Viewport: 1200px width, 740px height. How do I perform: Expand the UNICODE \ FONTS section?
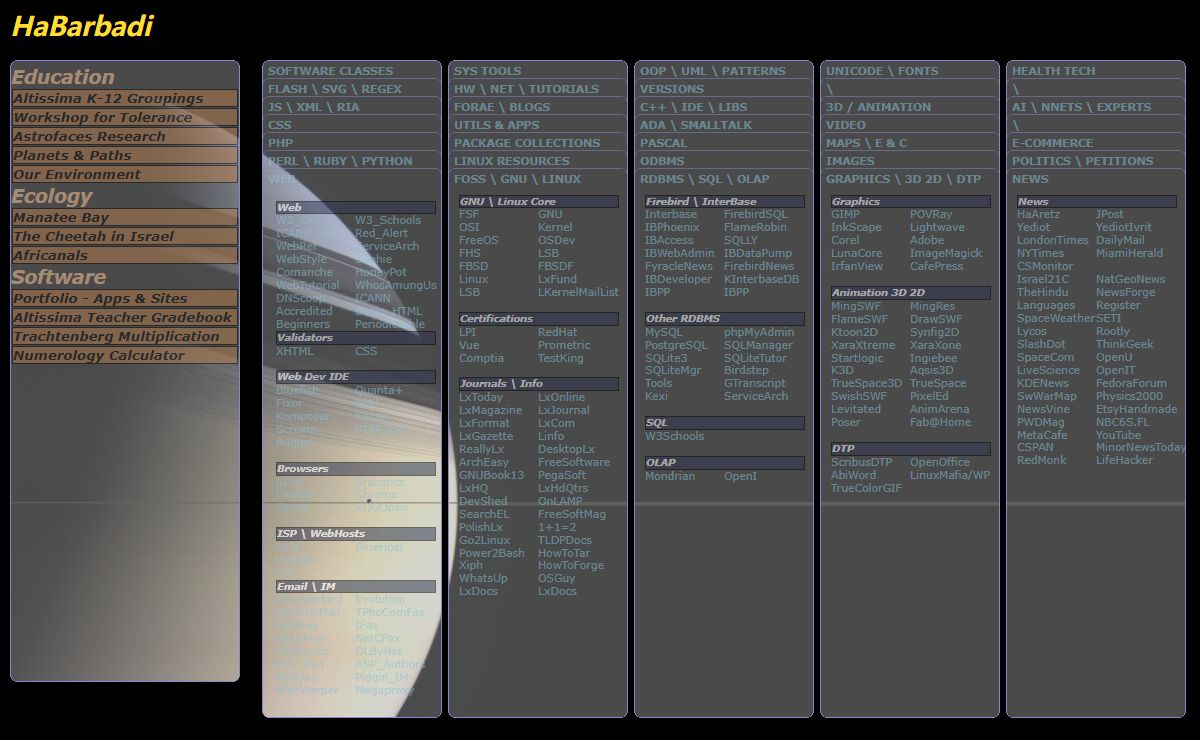pyautogui.click(x=909, y=71)
